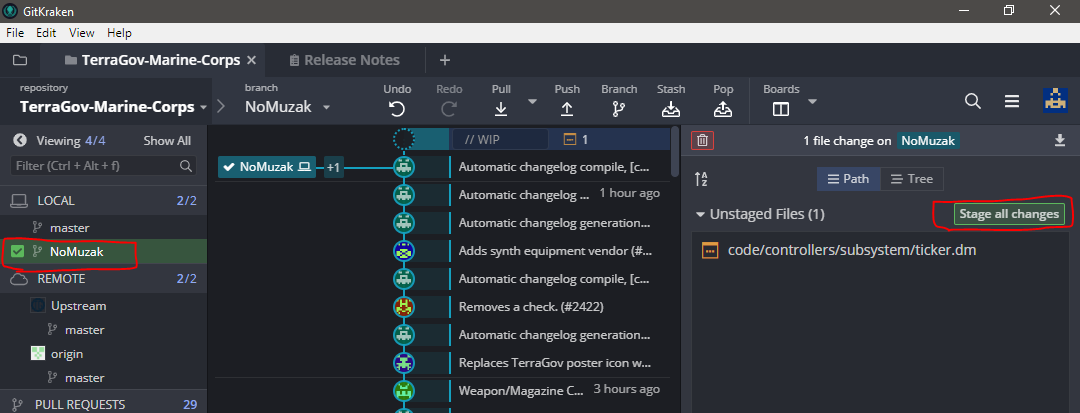Select master under Upstream remote
Viewport: 1080px width, 413px height.
coord(84,330)
